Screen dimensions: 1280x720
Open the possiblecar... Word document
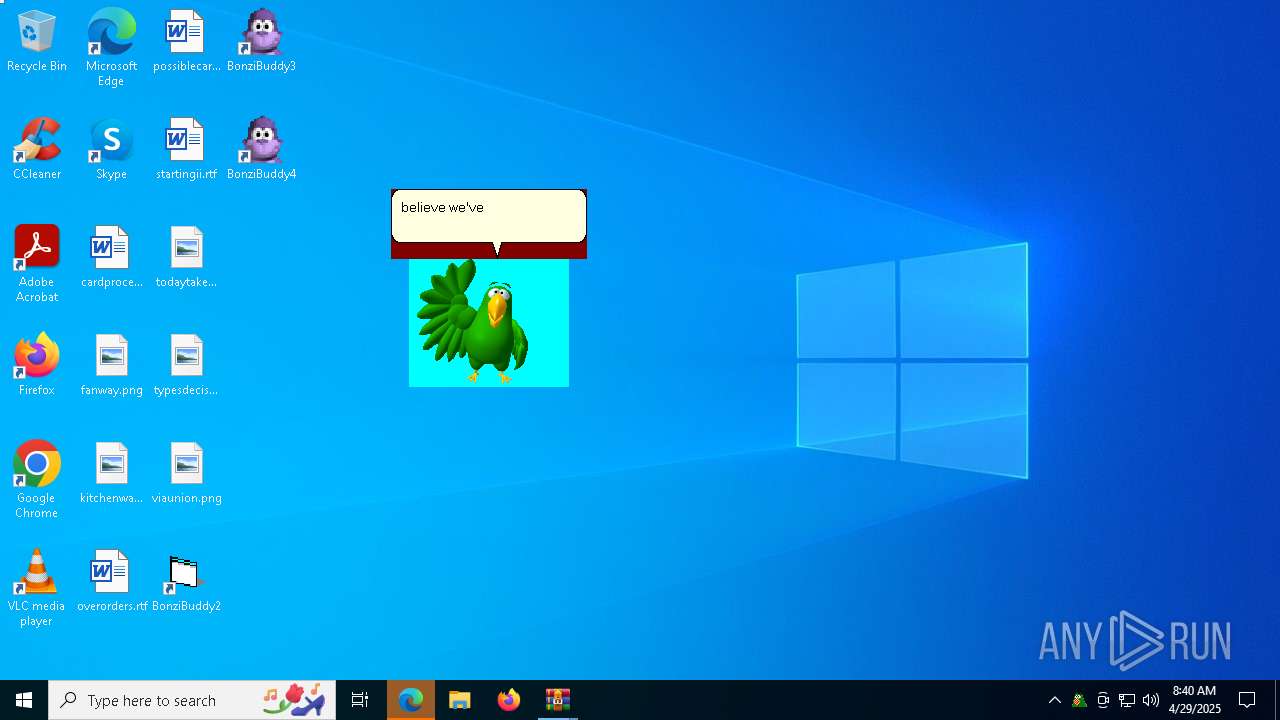186,42
